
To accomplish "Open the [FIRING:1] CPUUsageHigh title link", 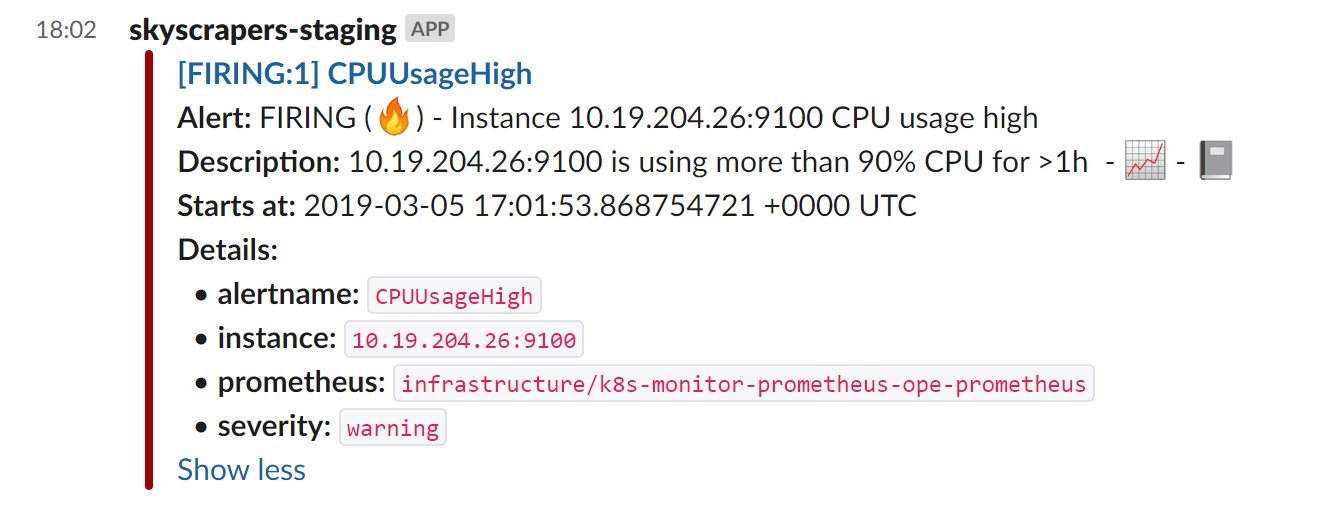I will coord(354,74).
